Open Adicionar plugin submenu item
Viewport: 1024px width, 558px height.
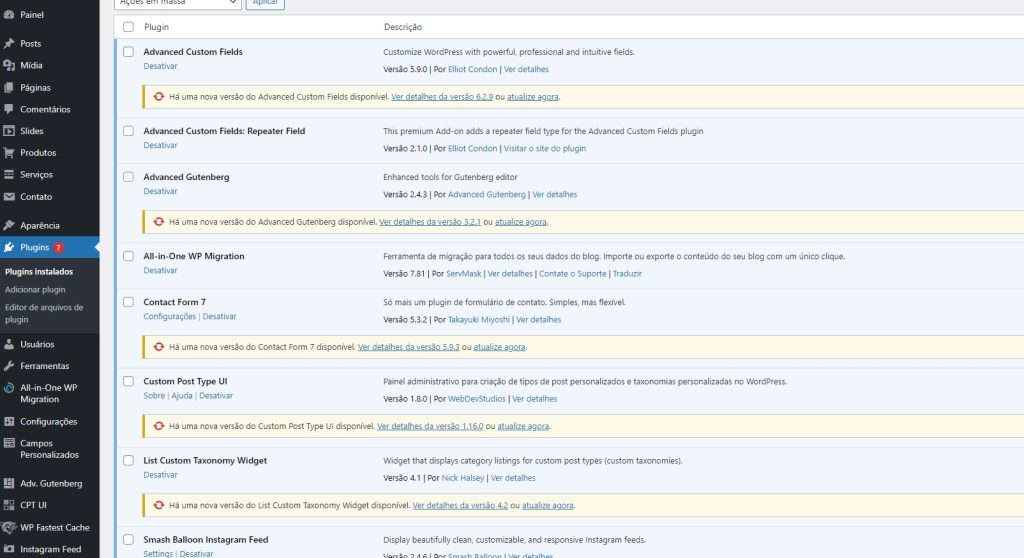(35, 289)
